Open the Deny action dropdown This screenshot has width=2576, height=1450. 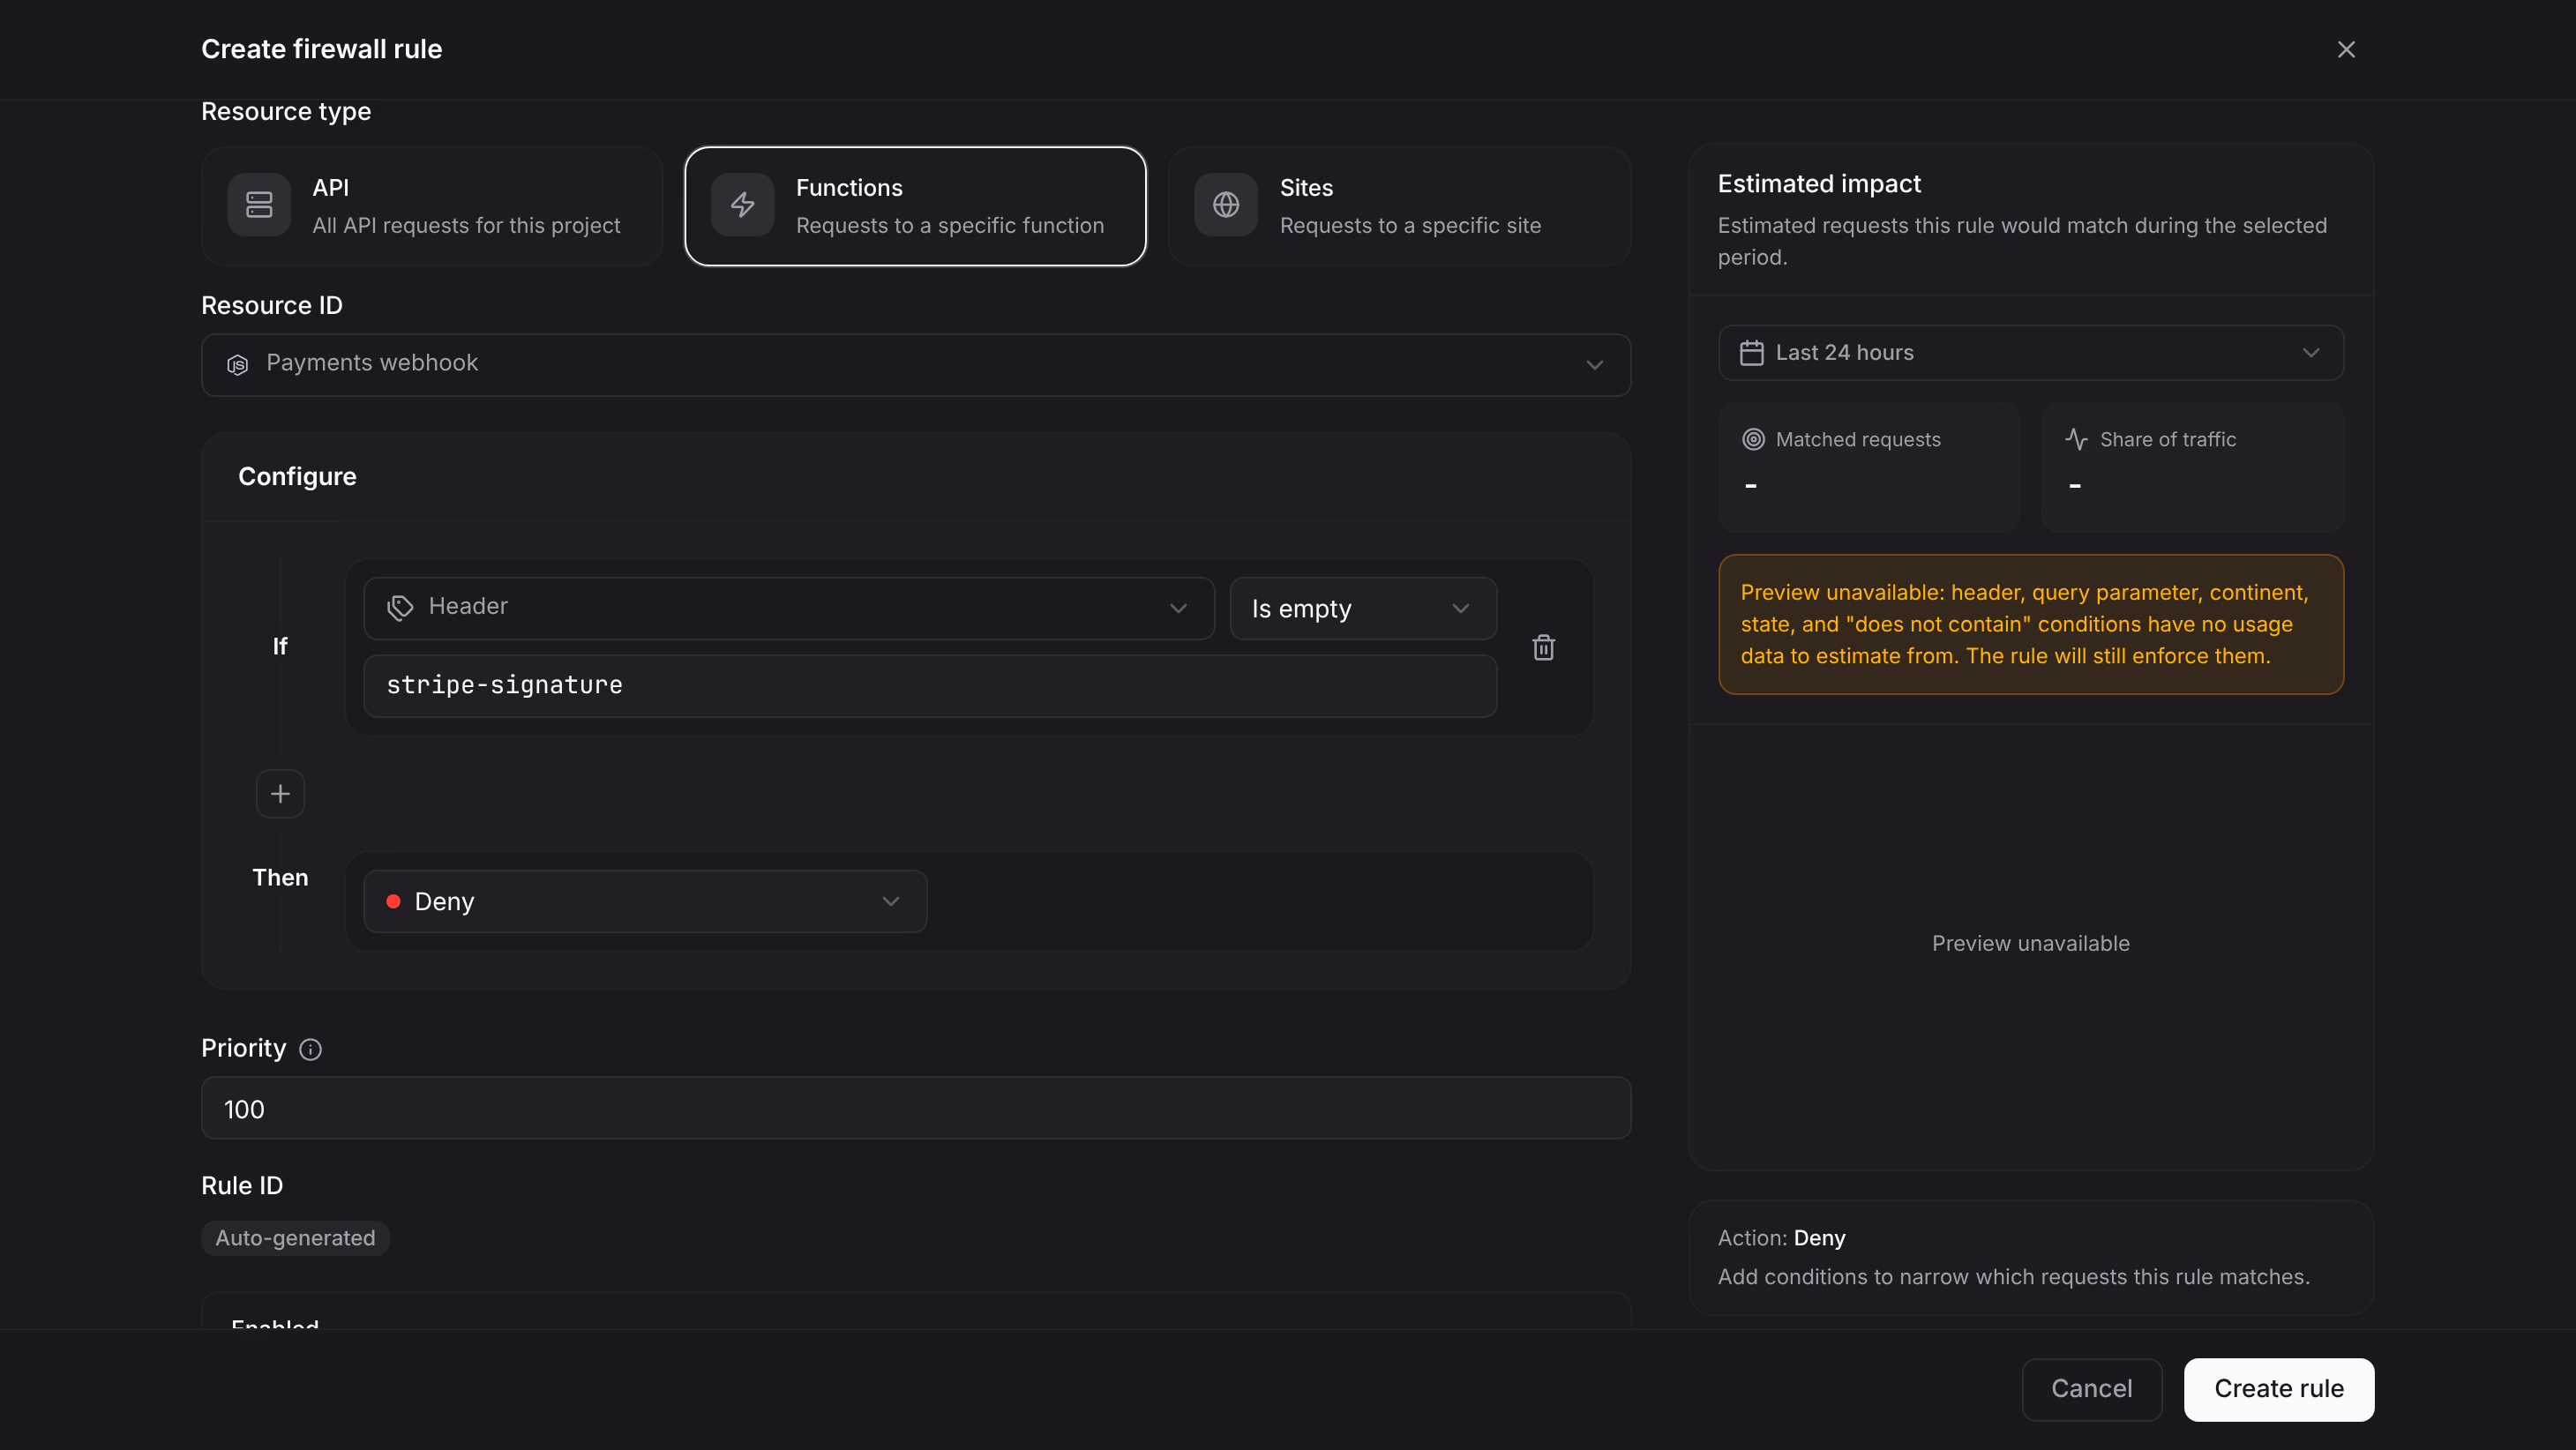click(645, 901)
